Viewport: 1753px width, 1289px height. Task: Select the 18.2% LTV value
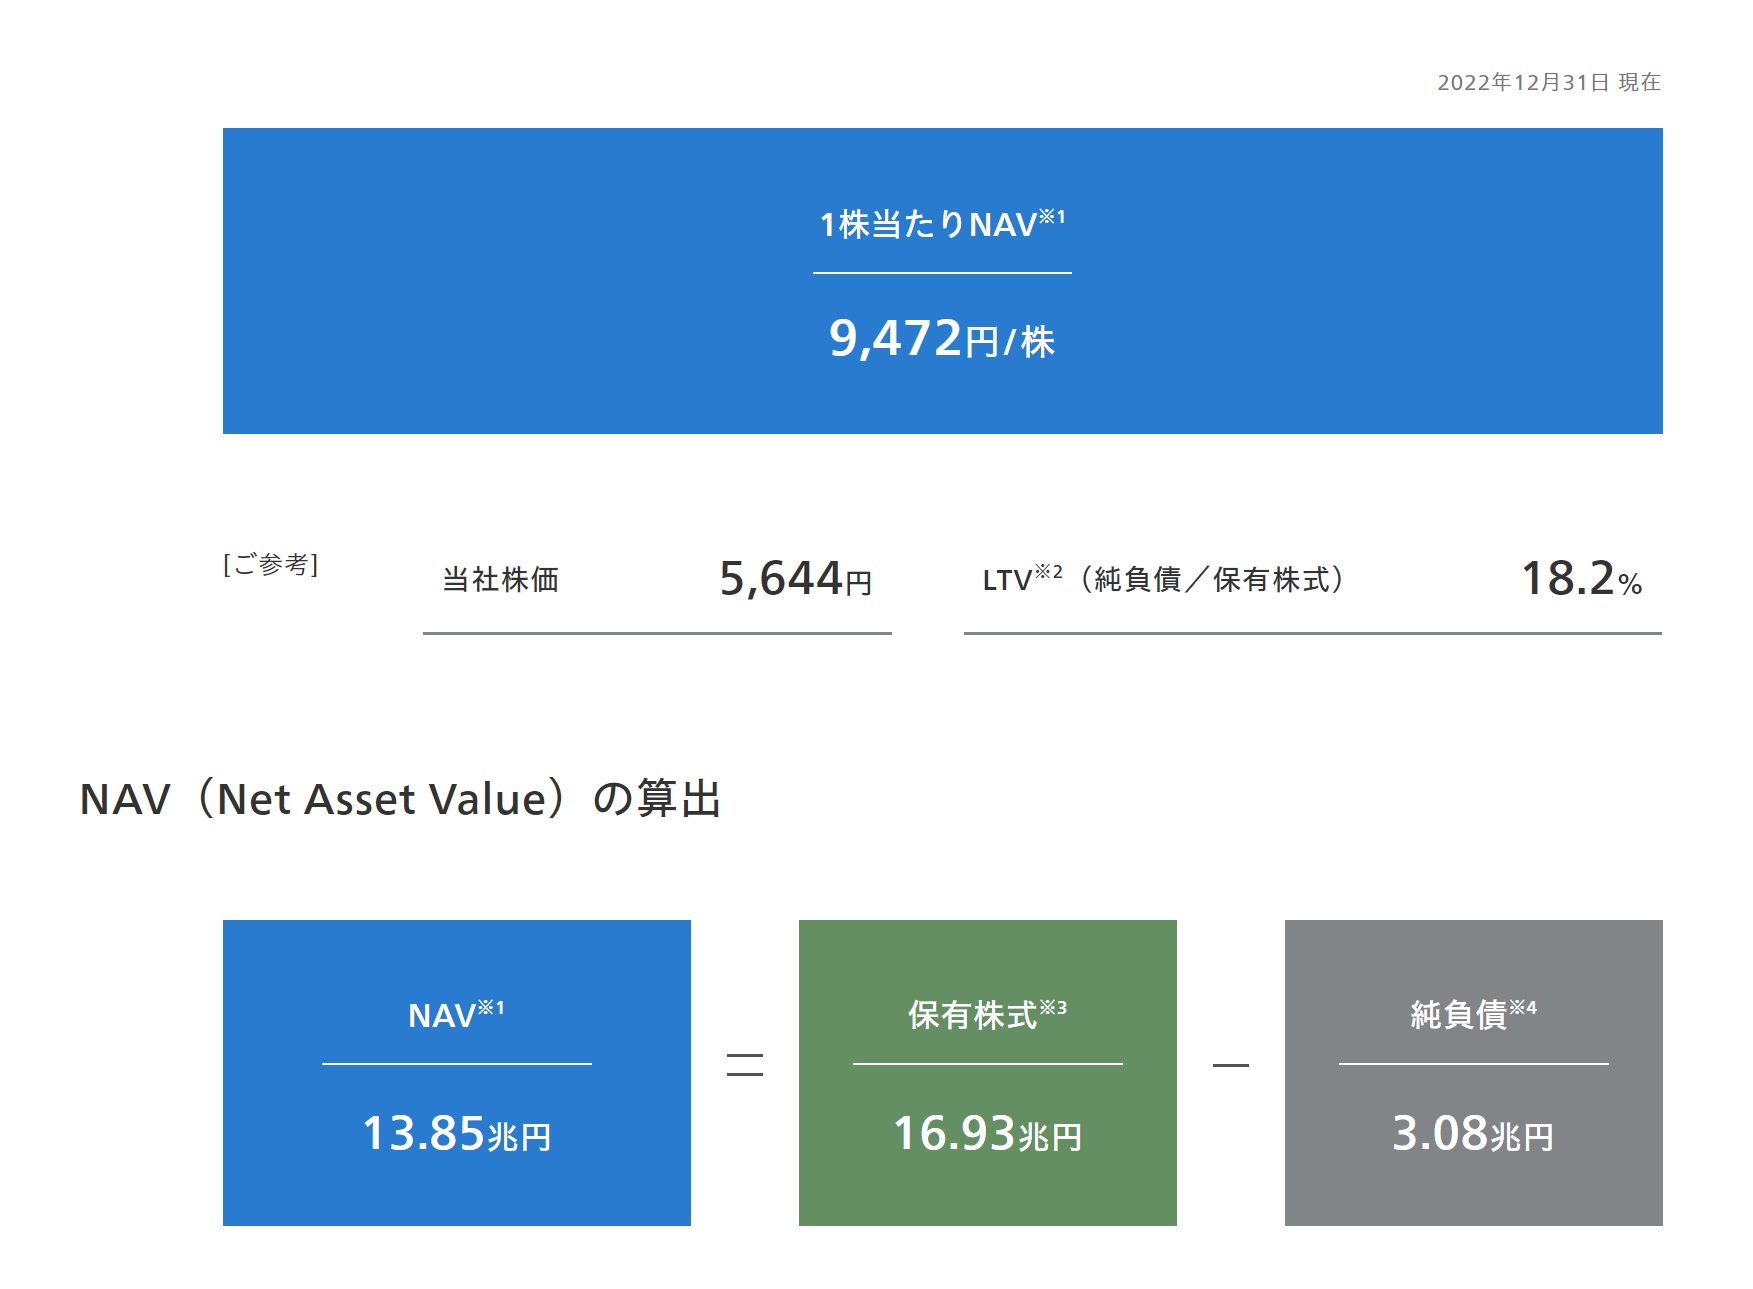pos(1580,579)
